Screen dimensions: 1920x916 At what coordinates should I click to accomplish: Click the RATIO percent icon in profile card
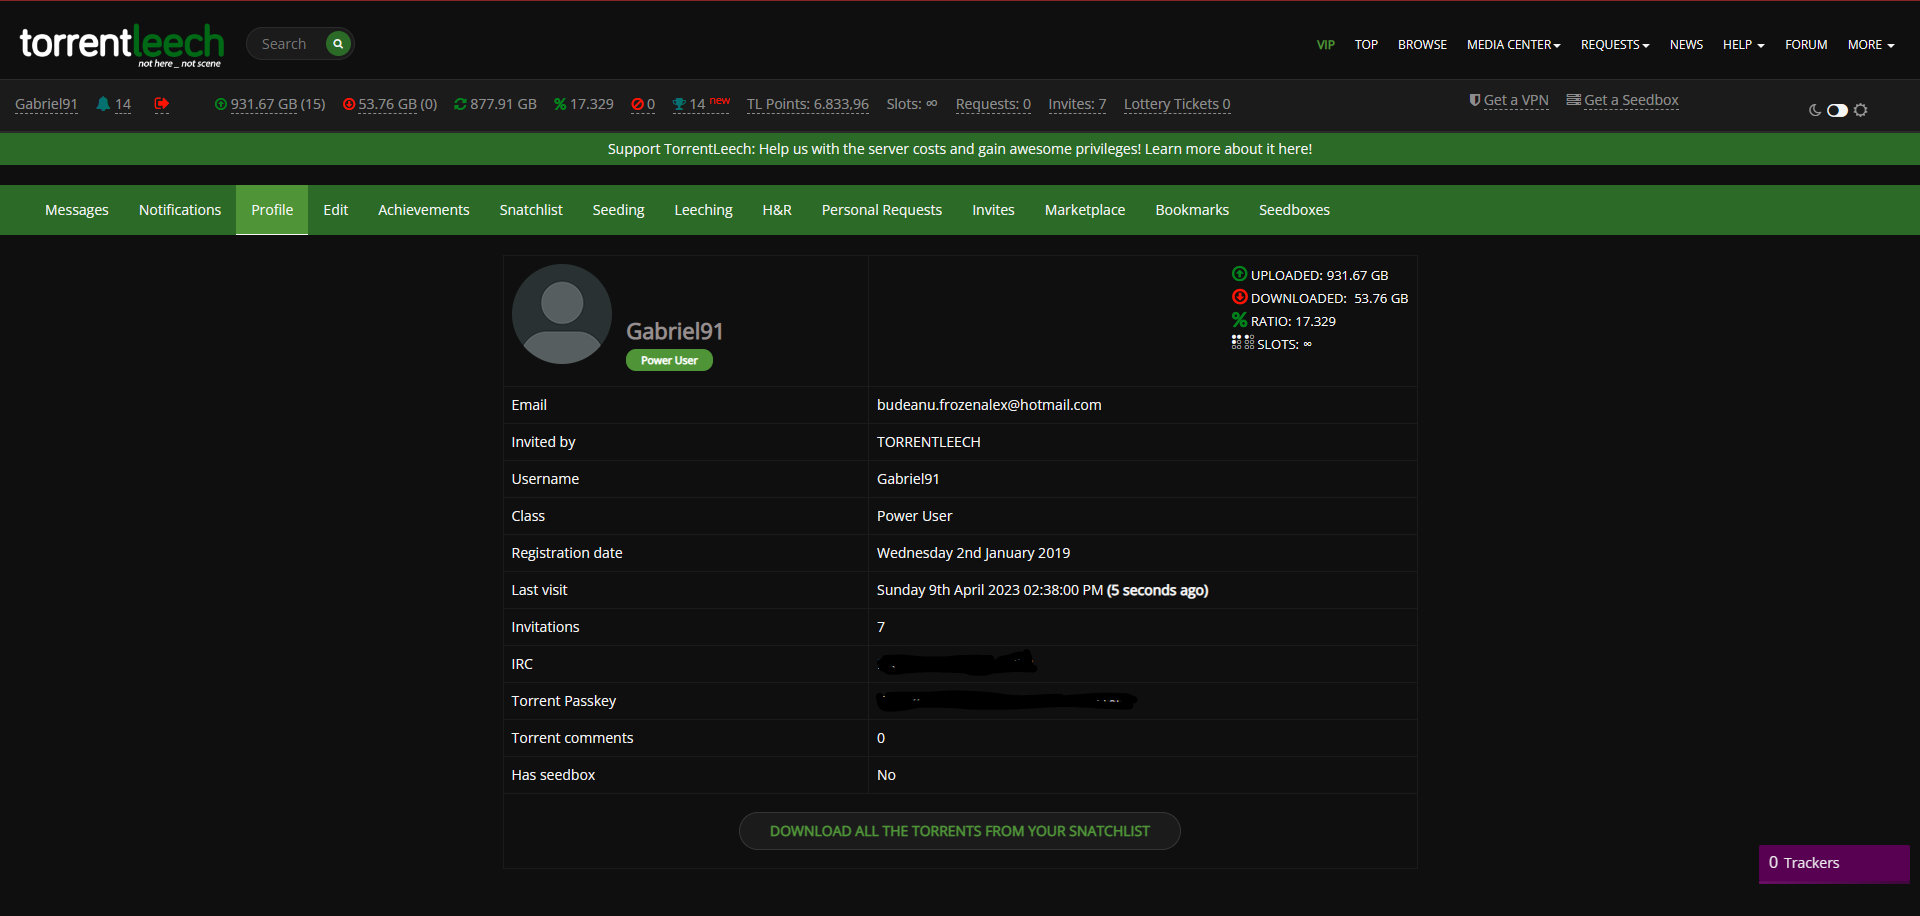coord(1239,320)
